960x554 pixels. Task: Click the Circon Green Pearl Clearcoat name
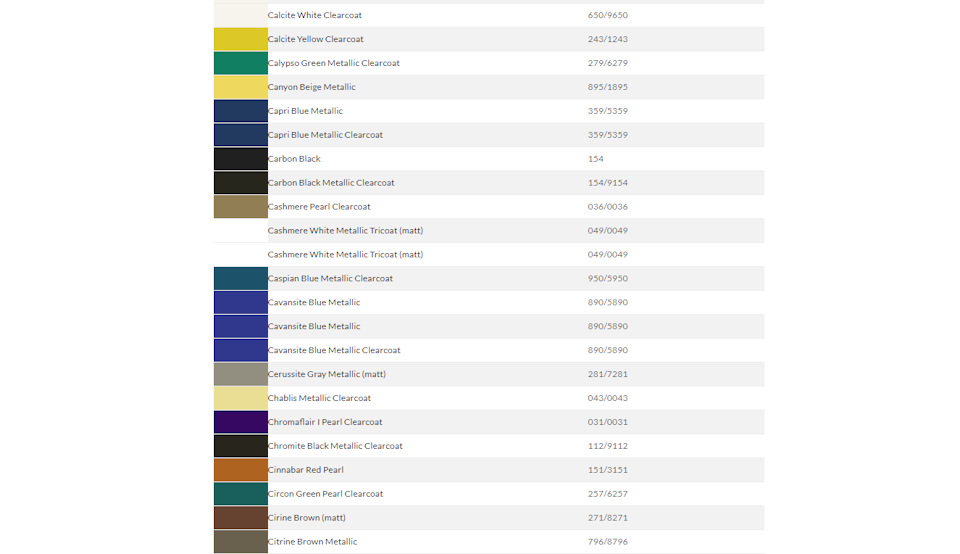pos(325,493)
